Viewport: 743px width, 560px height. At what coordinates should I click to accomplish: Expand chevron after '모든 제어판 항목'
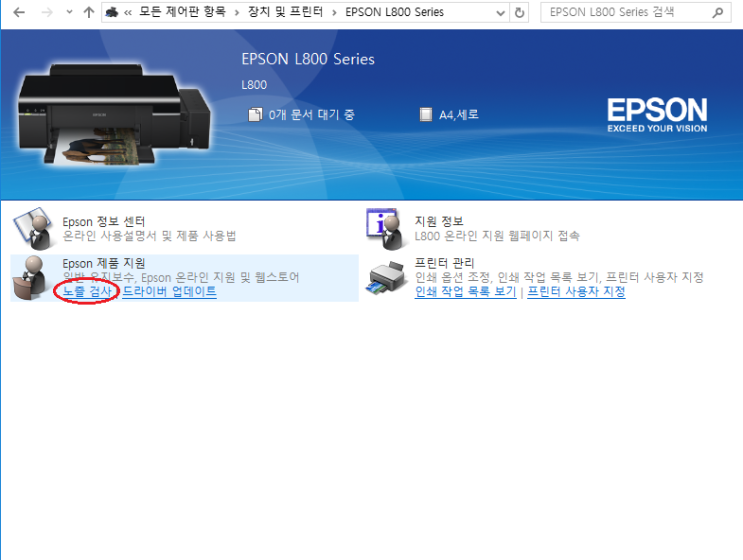(x=236, y=13)
